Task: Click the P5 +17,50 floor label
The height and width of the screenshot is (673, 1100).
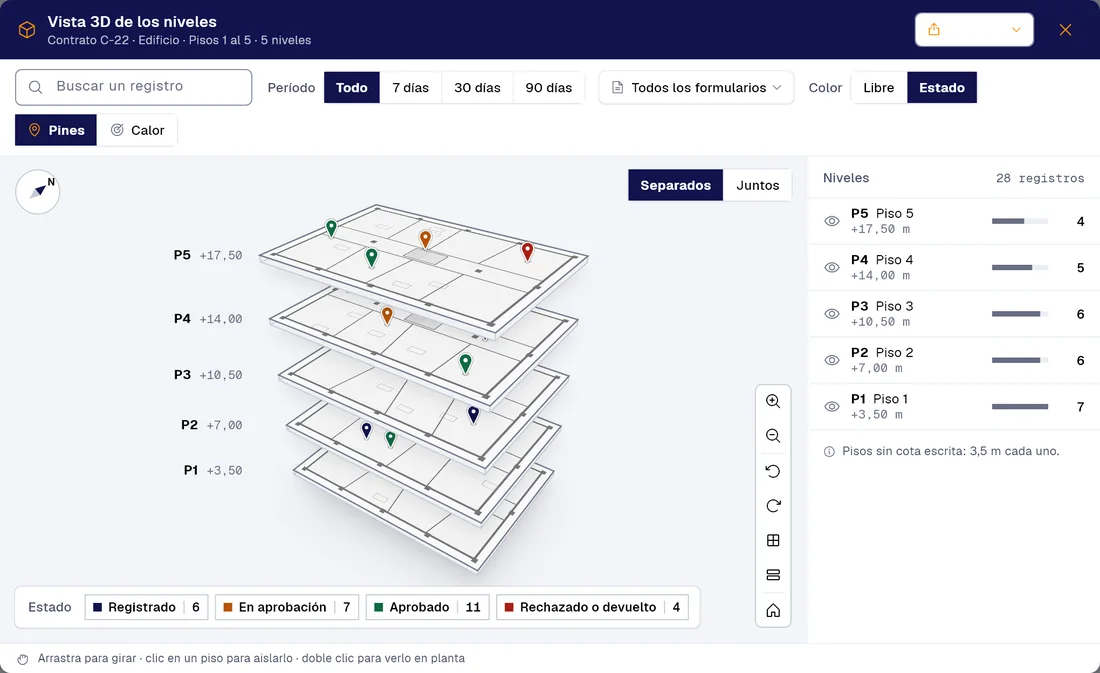Action: (208, 255)
